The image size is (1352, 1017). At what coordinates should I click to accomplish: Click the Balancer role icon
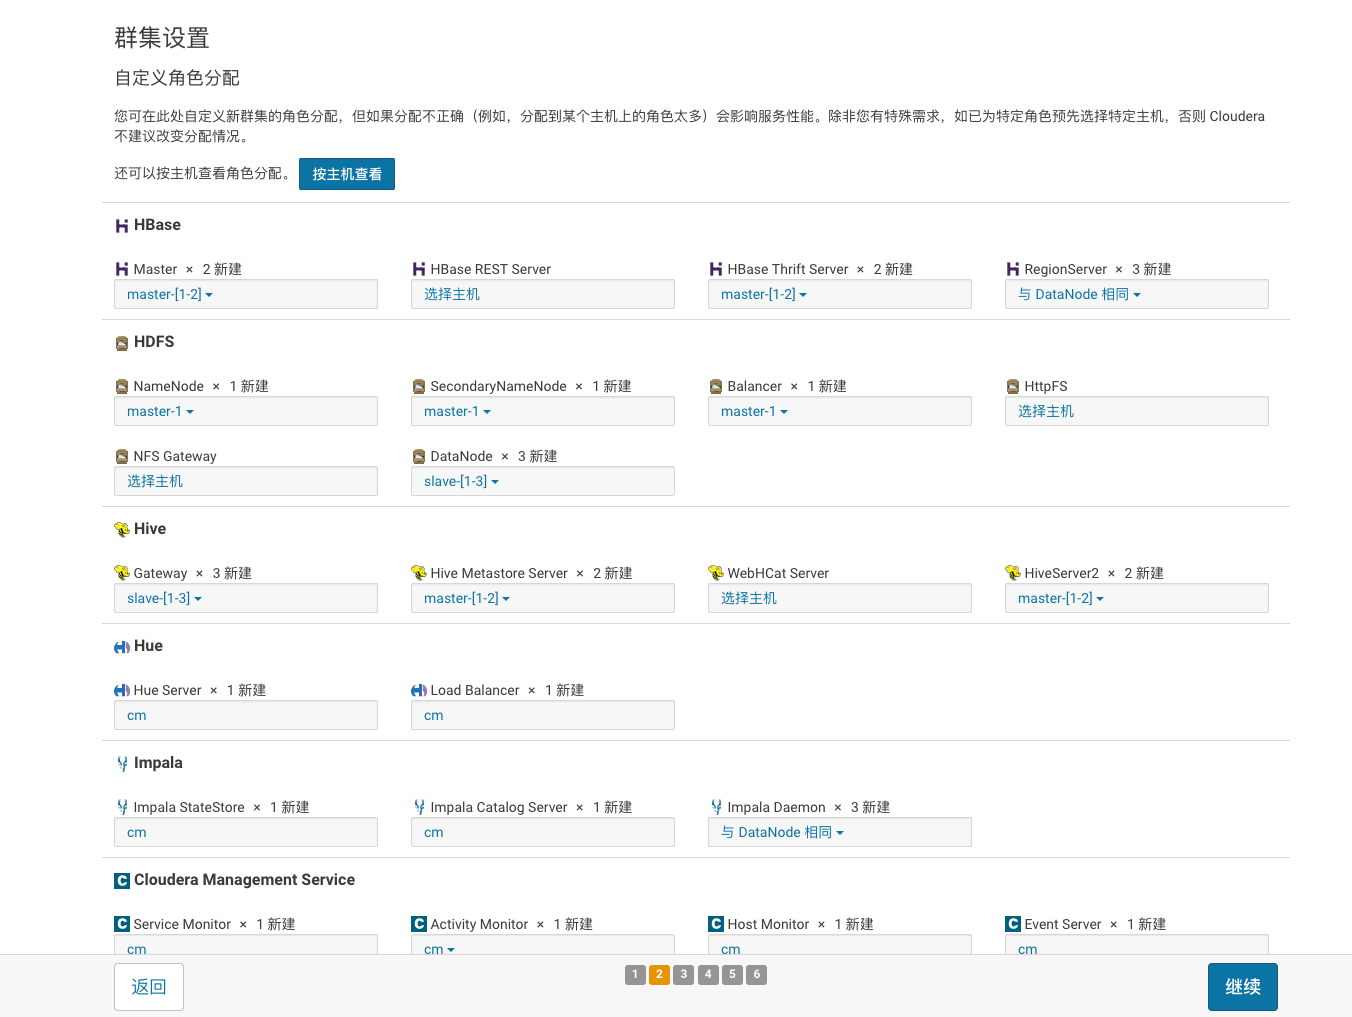click(716, 386)
